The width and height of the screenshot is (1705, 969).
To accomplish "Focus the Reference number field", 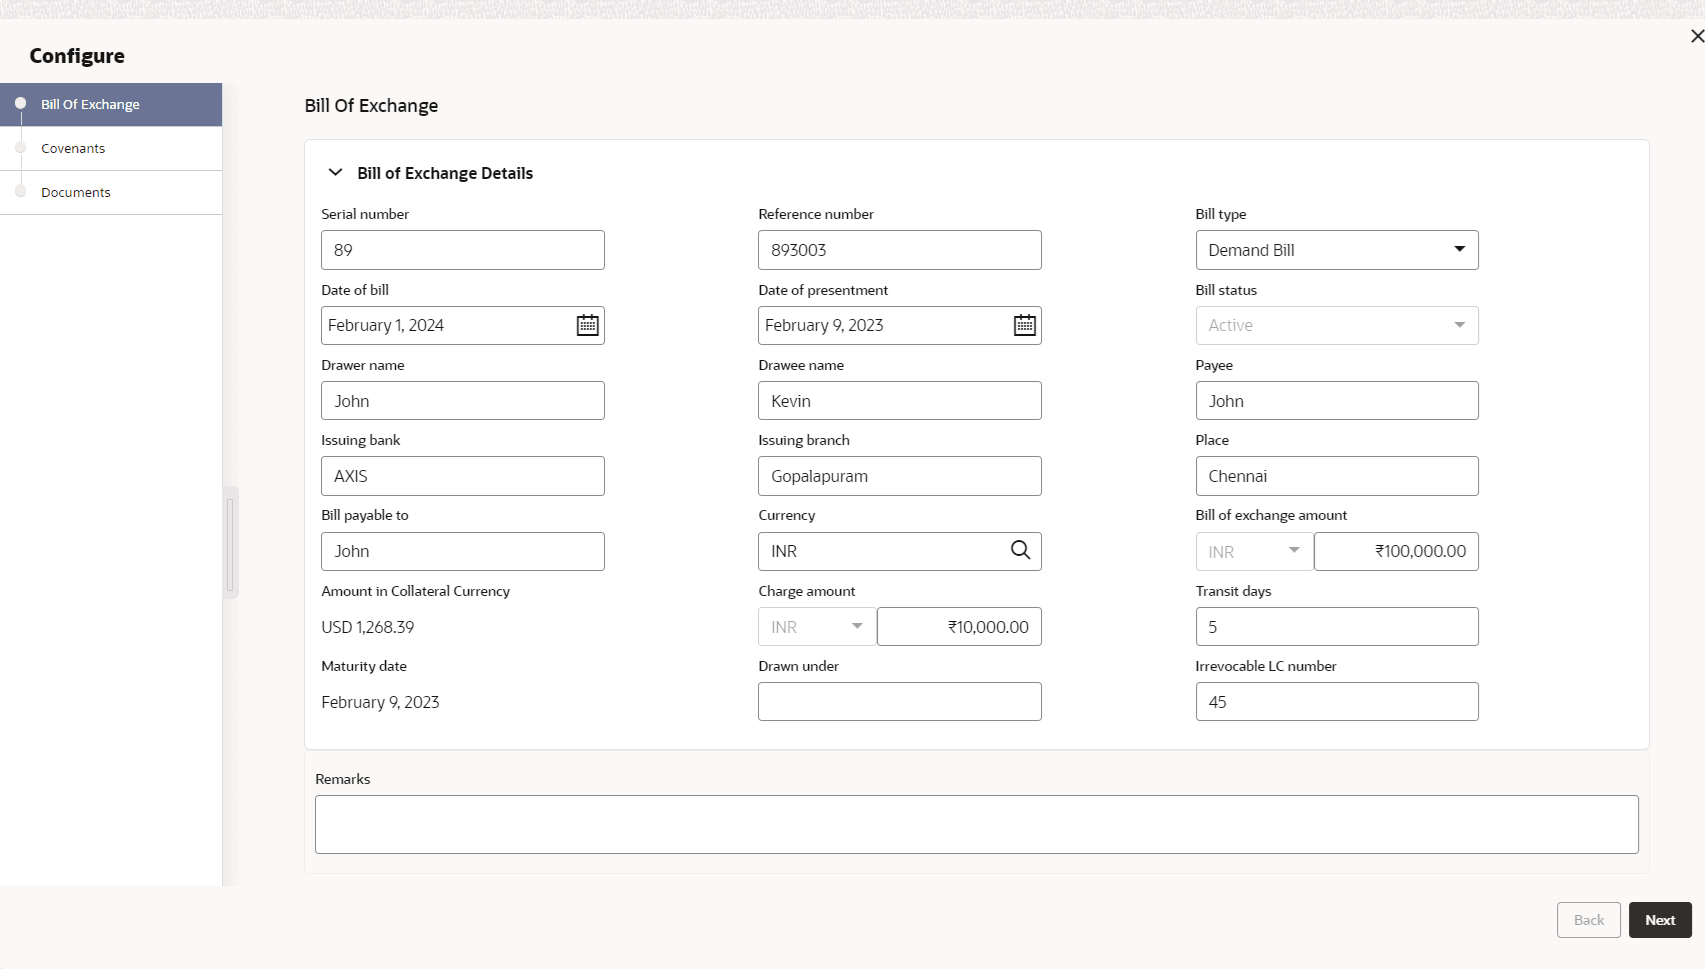I will pos(900,250).
